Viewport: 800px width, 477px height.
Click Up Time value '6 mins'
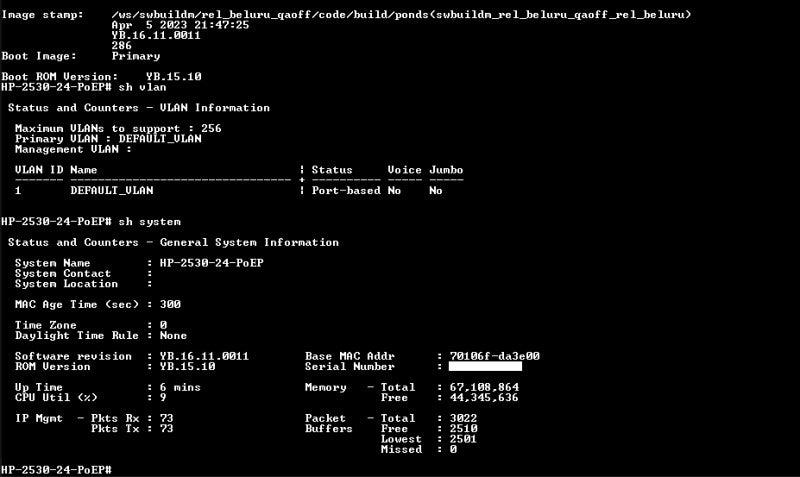coord(180,387)
